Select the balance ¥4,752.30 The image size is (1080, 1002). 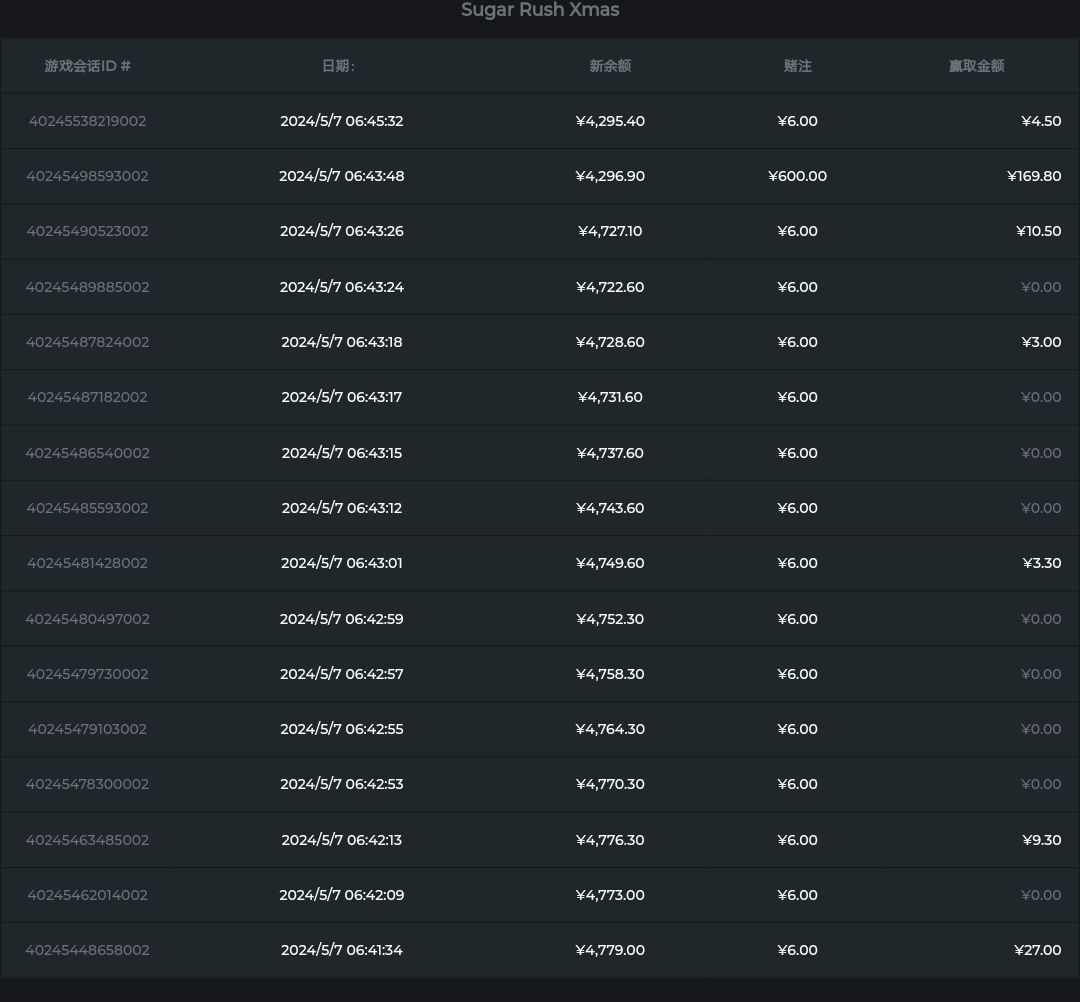pos(610,619)
